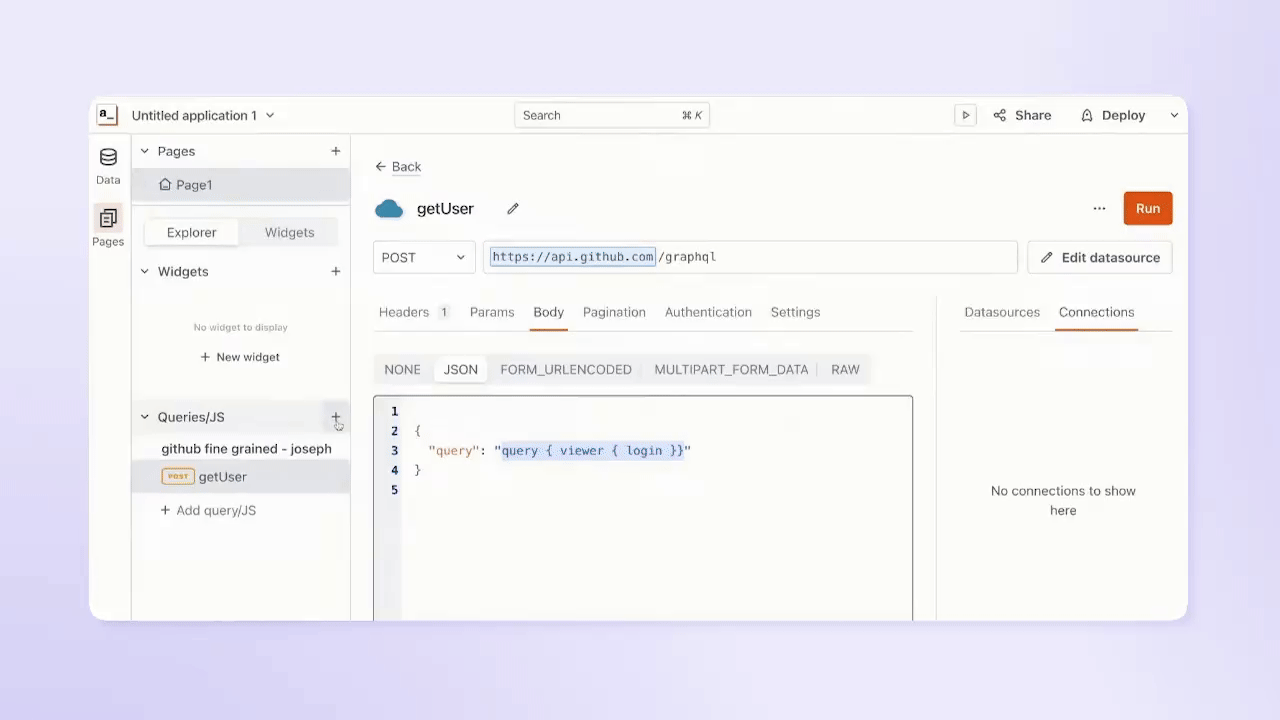
Task: Toggle to Widgets view in the explorer
Action: click(x=289, y=232)
